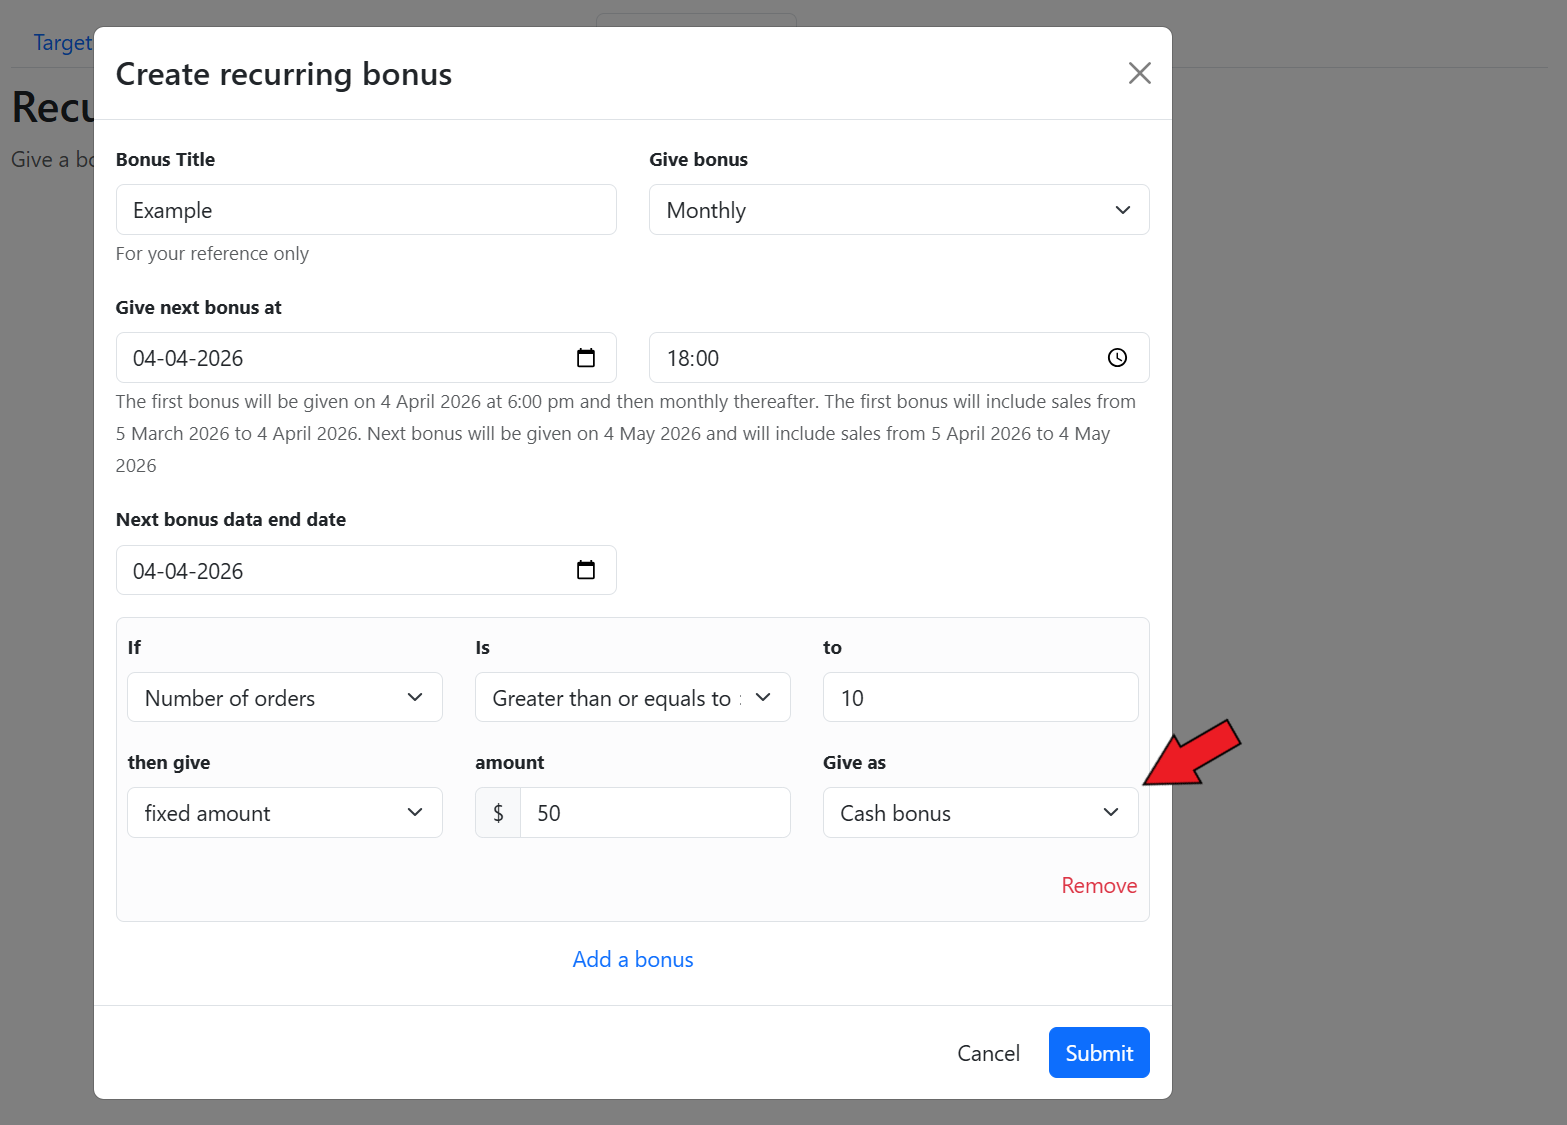This screenshot has width=1567, height=1125.
Task: Focus the Next bonus data end date field
Action: coord(340,570)
